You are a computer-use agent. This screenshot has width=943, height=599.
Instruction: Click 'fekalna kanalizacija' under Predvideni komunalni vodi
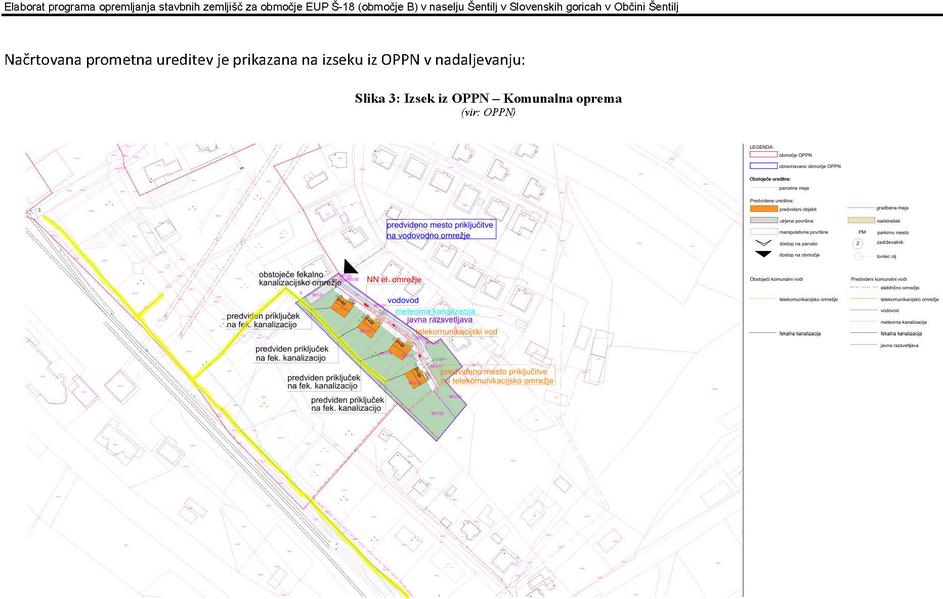pyautogui.click(x=901, y=333)
